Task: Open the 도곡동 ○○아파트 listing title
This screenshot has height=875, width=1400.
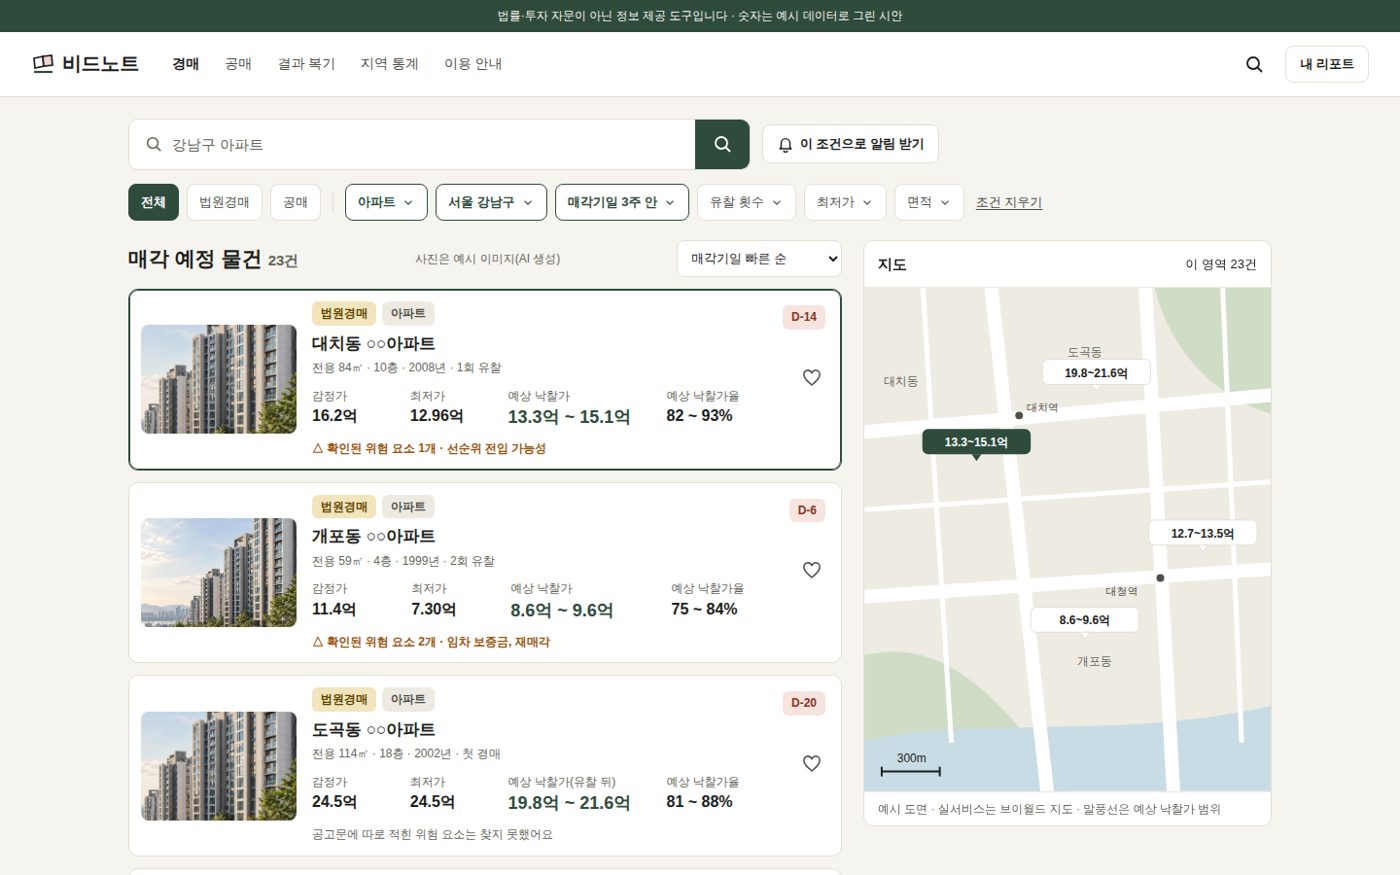Action: point(373,729)
